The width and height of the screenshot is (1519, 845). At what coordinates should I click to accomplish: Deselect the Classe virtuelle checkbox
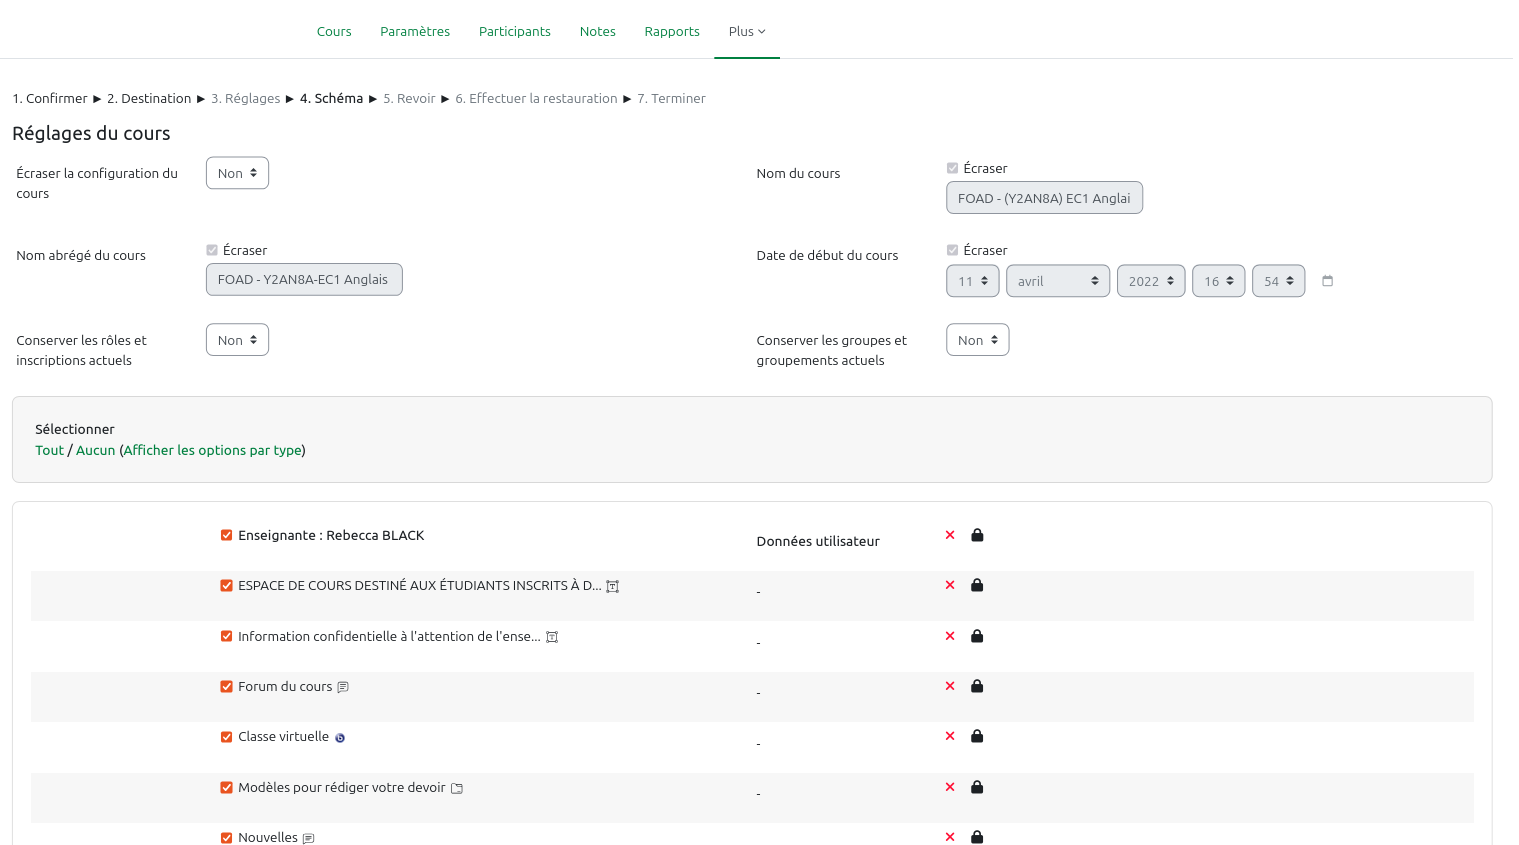click(227, 737)
